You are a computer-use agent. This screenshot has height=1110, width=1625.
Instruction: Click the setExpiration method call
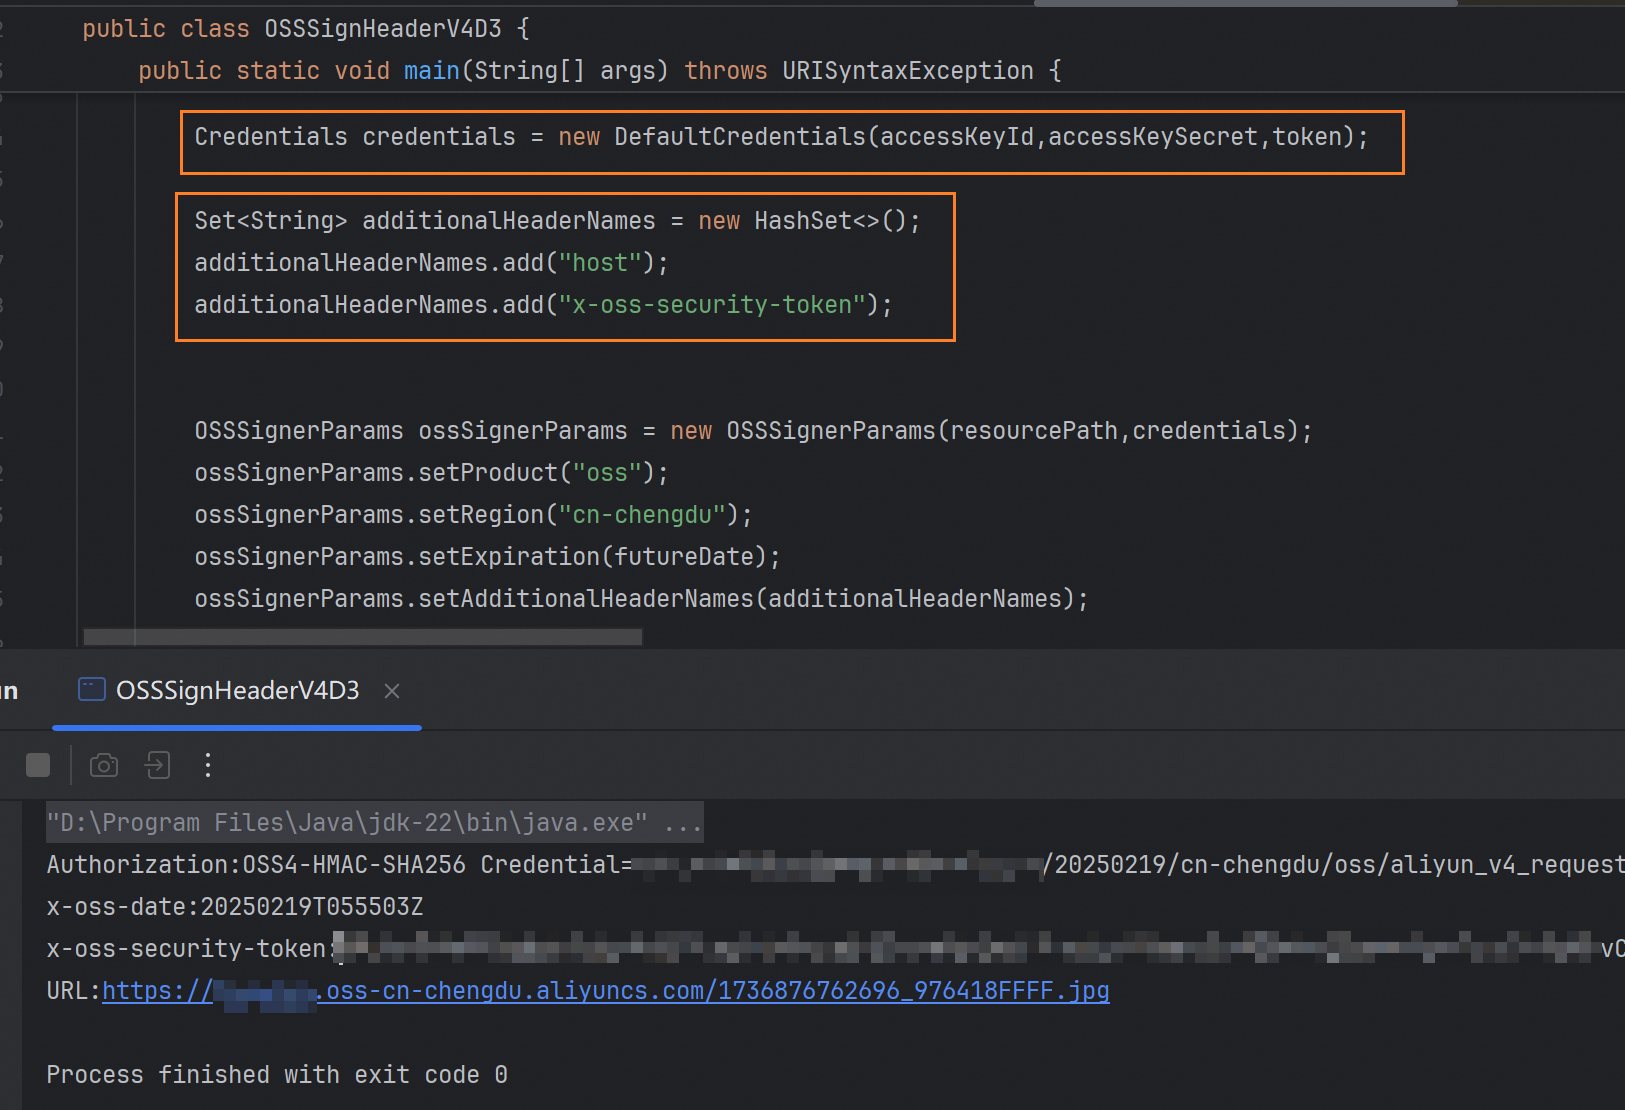tap(508, 557)
